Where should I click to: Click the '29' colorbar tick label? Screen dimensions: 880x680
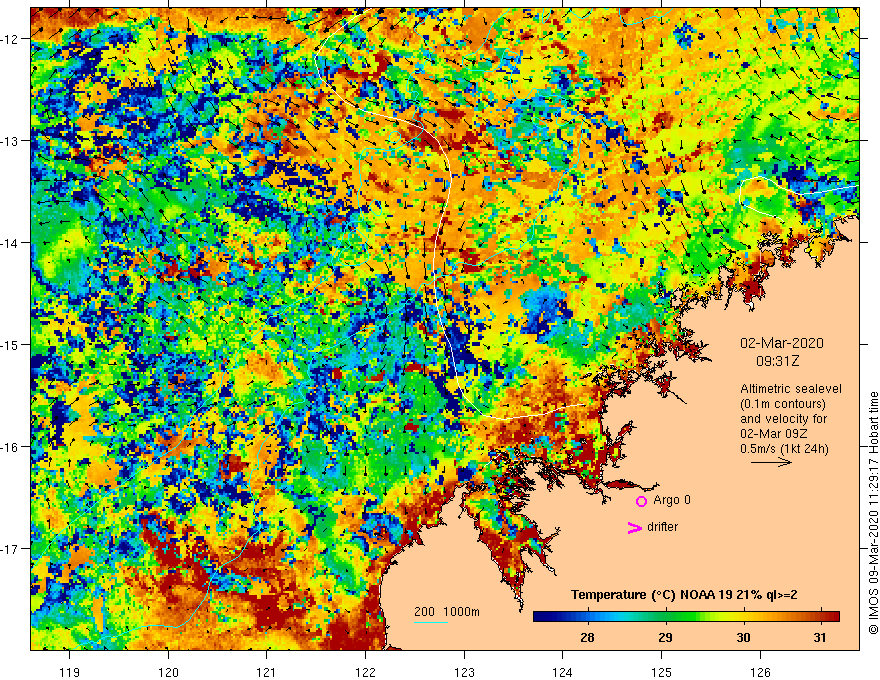(x=665, y=638)
